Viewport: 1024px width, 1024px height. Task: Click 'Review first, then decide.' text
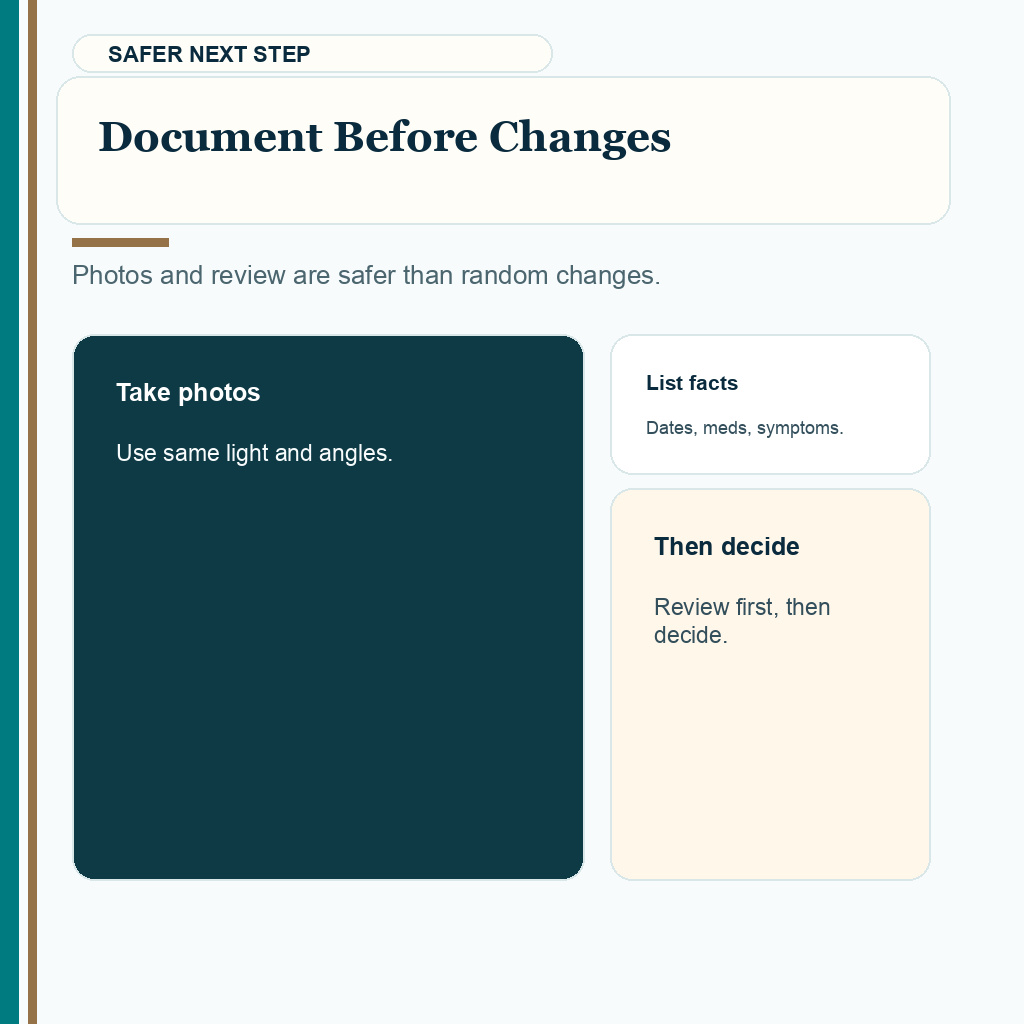tap(742, 620)
